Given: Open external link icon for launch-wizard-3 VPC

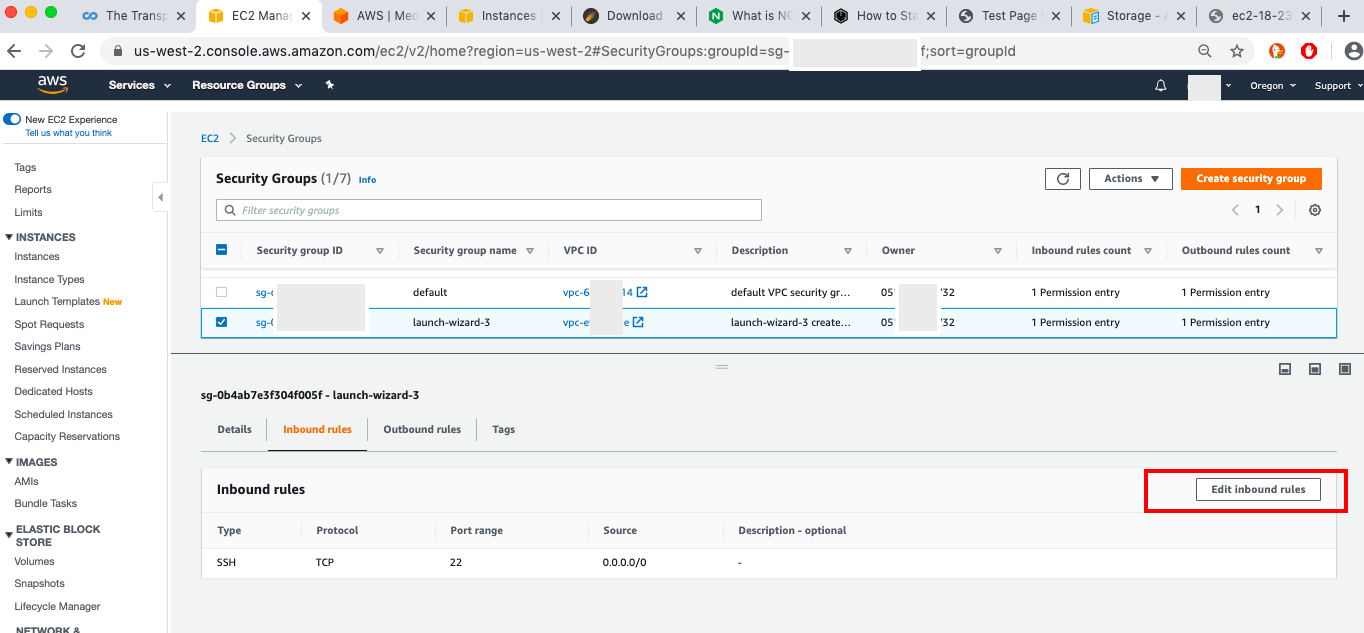Looking at the screenshot, I should point(638,322).
